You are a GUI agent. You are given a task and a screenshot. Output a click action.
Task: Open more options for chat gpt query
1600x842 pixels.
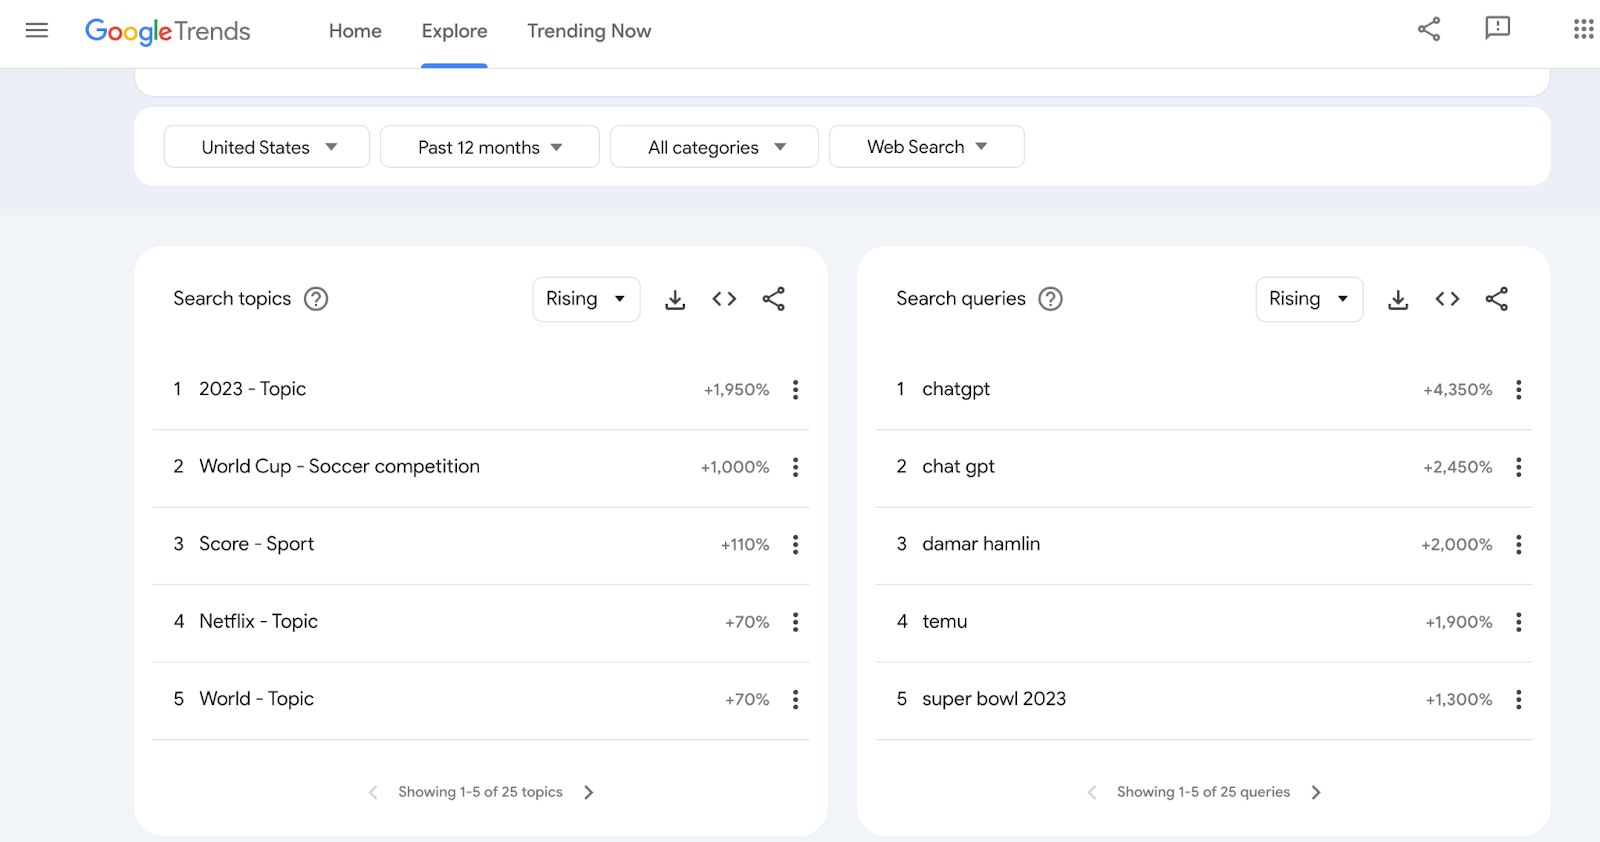(1519, 467)
